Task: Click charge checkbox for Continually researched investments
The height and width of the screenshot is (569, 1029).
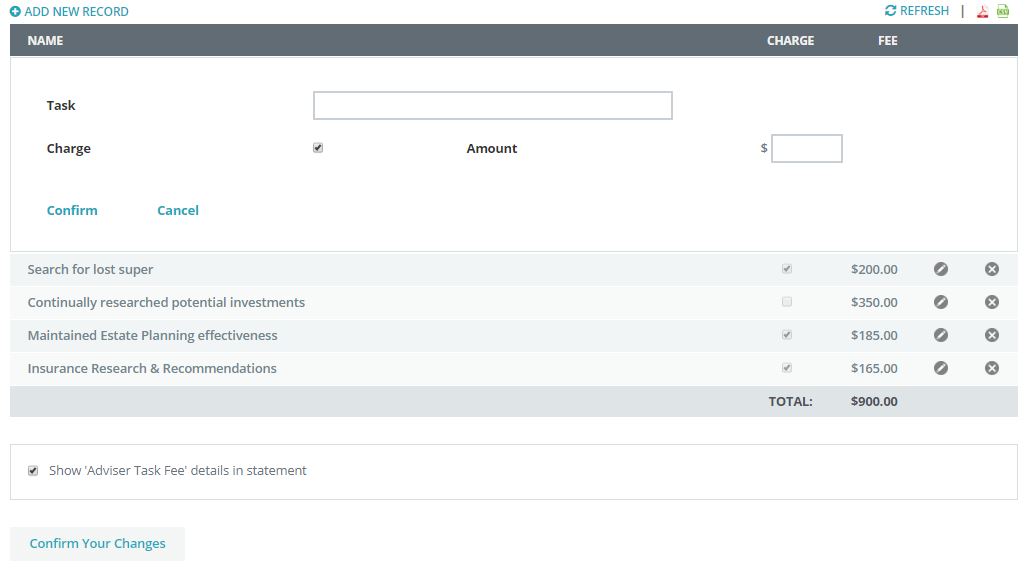Action: tap(787, 302)
